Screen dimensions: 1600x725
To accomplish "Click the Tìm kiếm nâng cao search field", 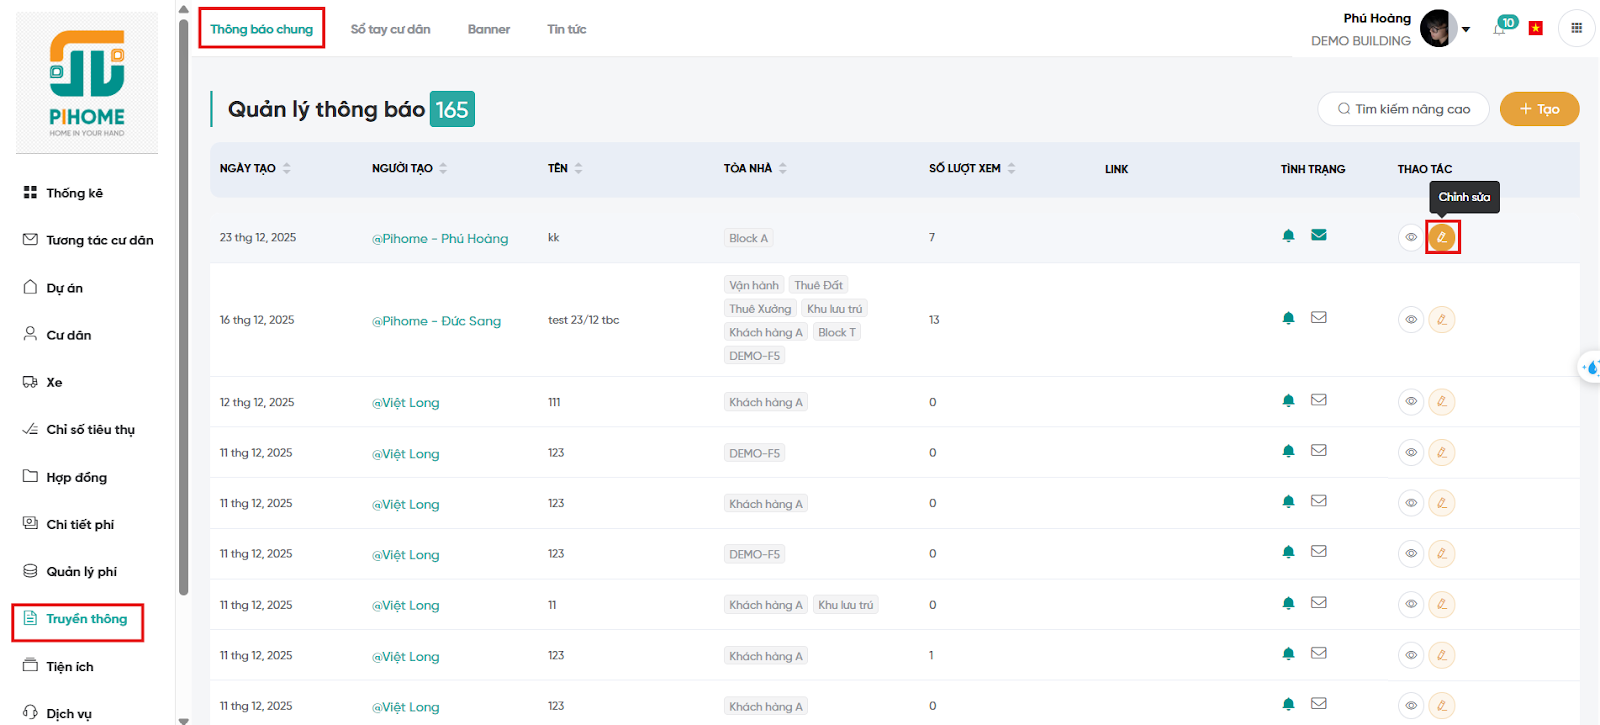I will pyautogui.click(x=1403, y=109).
